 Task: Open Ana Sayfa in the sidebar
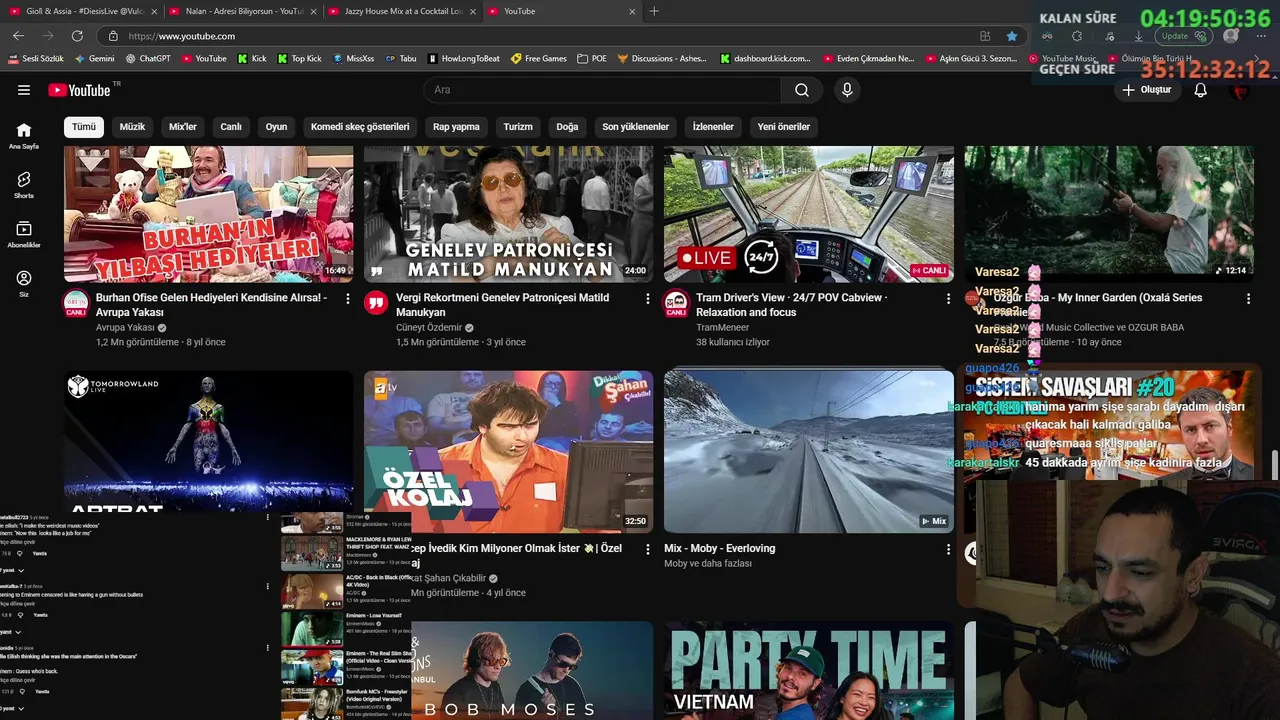tap(24, 136)
